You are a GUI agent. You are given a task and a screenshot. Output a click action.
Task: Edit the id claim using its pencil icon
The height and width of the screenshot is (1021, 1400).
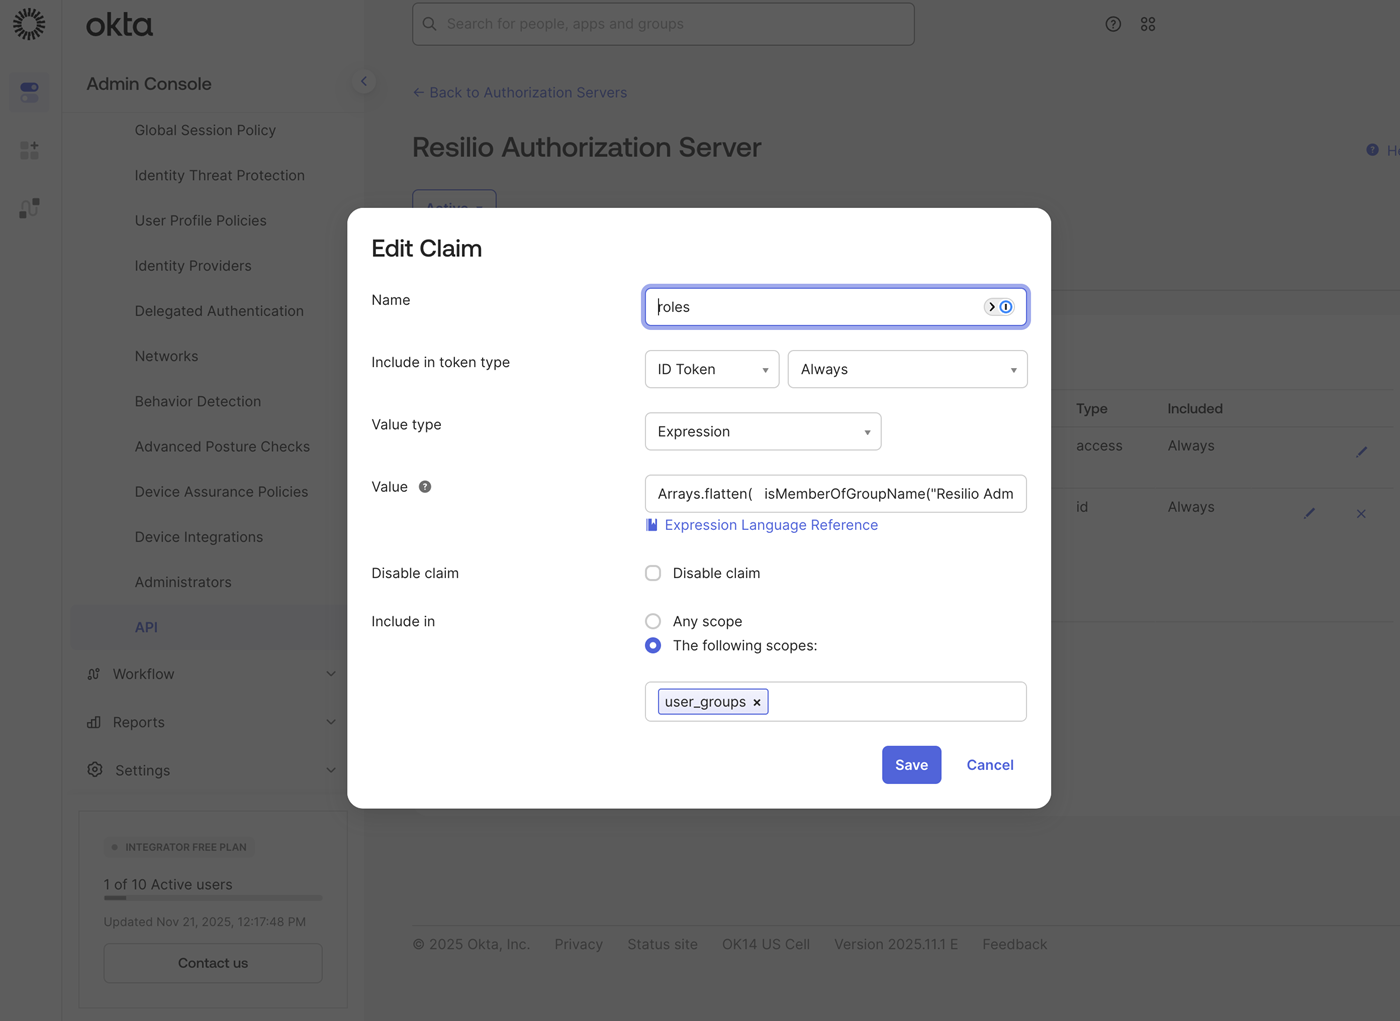tap(1310, 513)
